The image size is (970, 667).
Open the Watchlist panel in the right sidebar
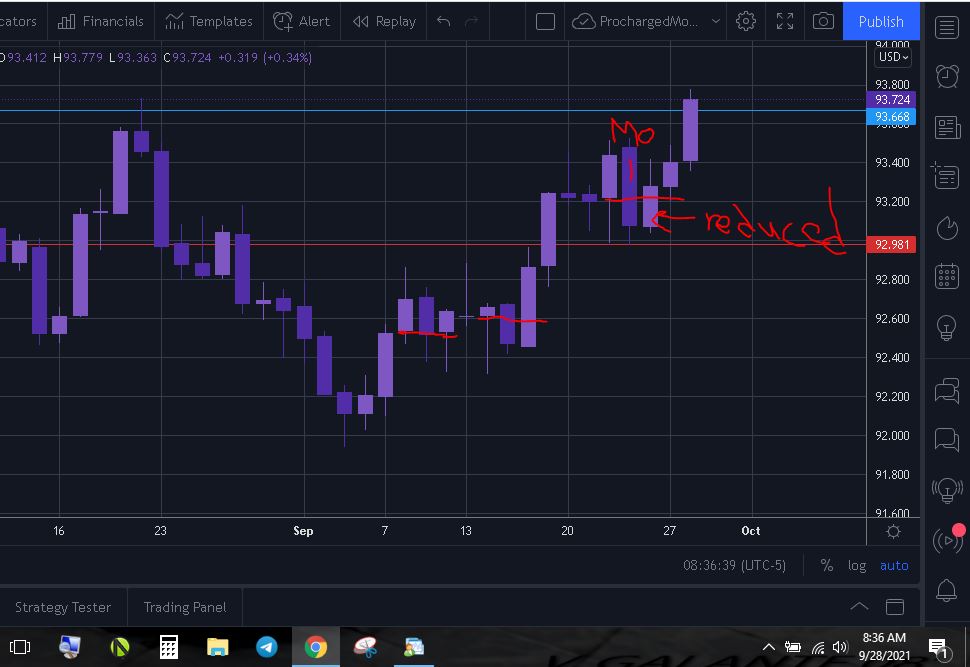(x=946, y=27)
